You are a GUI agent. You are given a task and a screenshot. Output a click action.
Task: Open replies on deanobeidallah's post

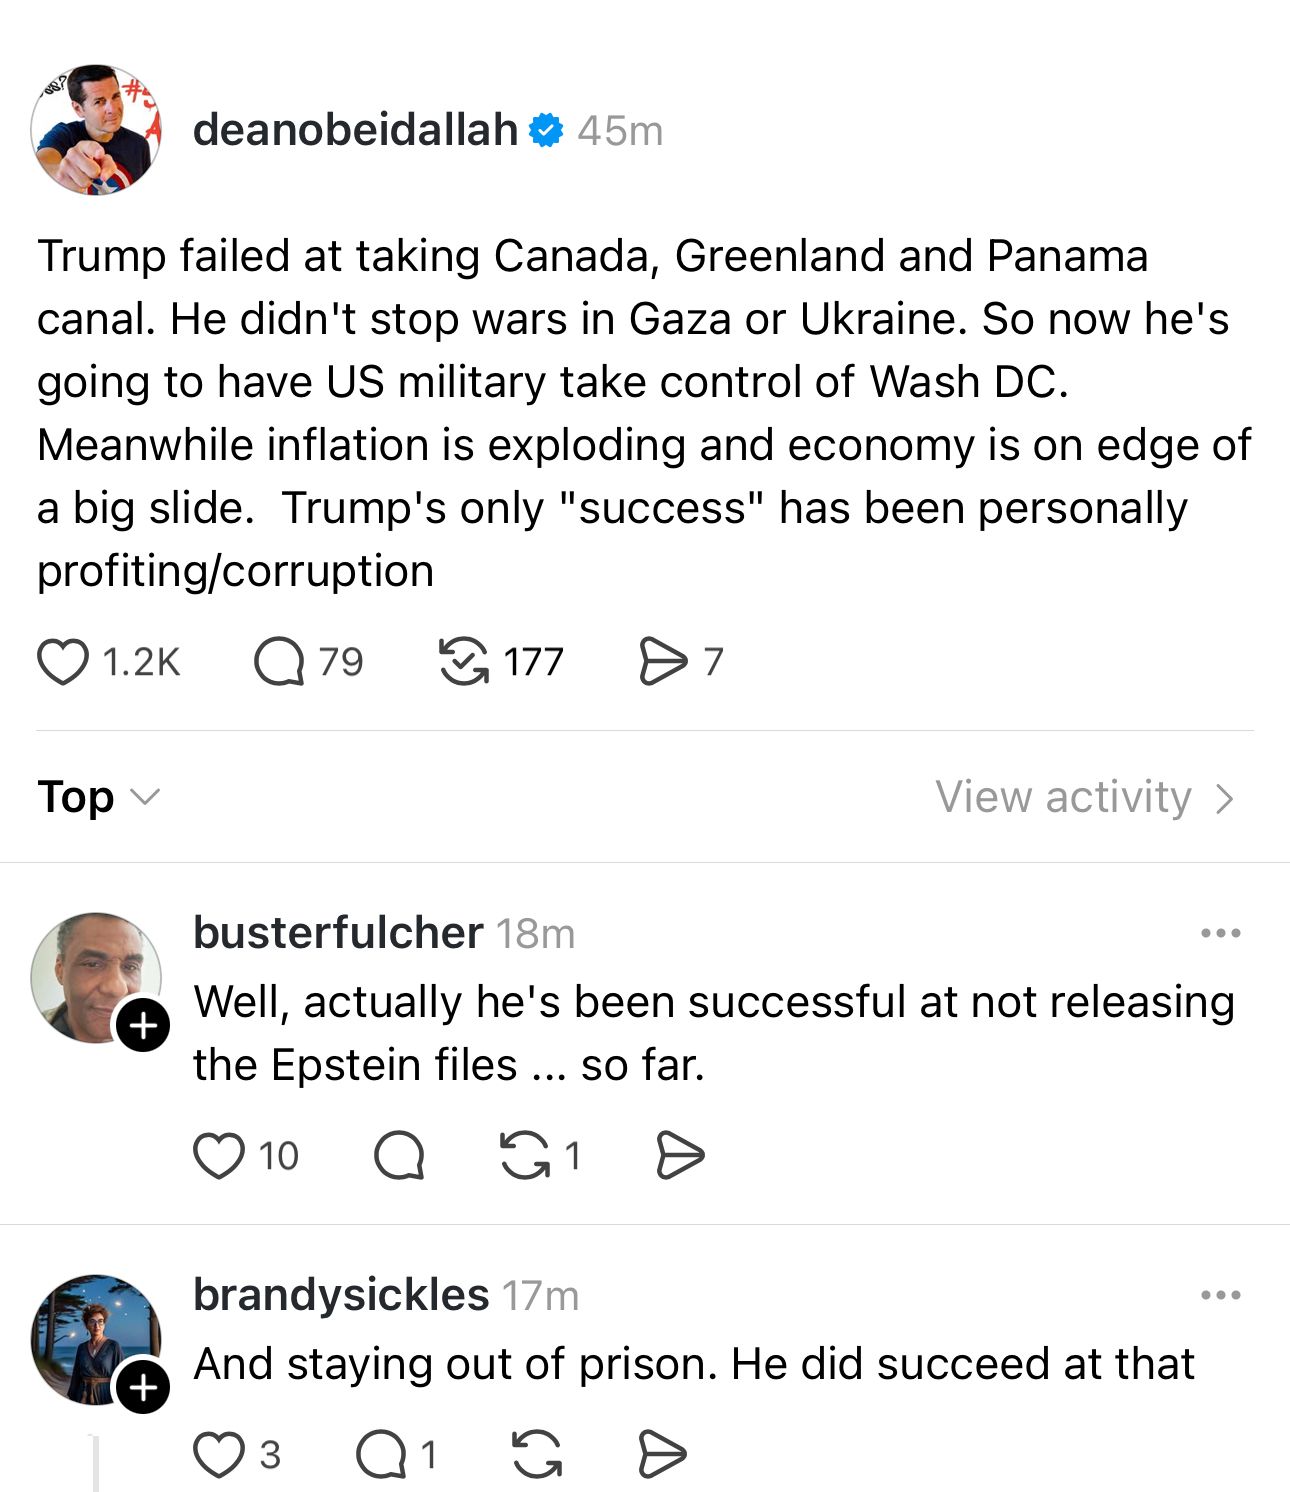click(x=279, y=662)
